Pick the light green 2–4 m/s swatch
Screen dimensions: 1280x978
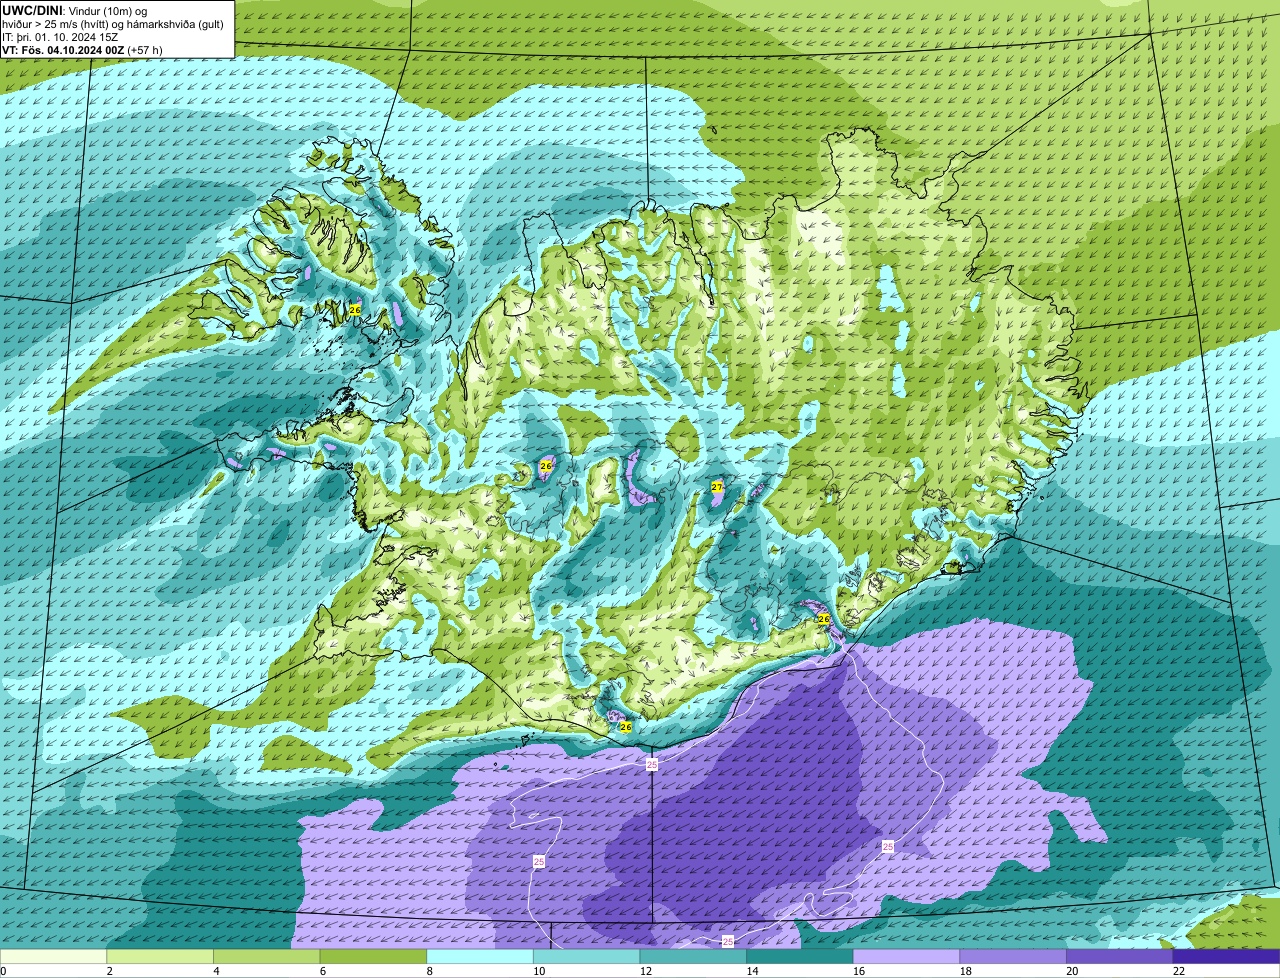(x=160, y=956)
